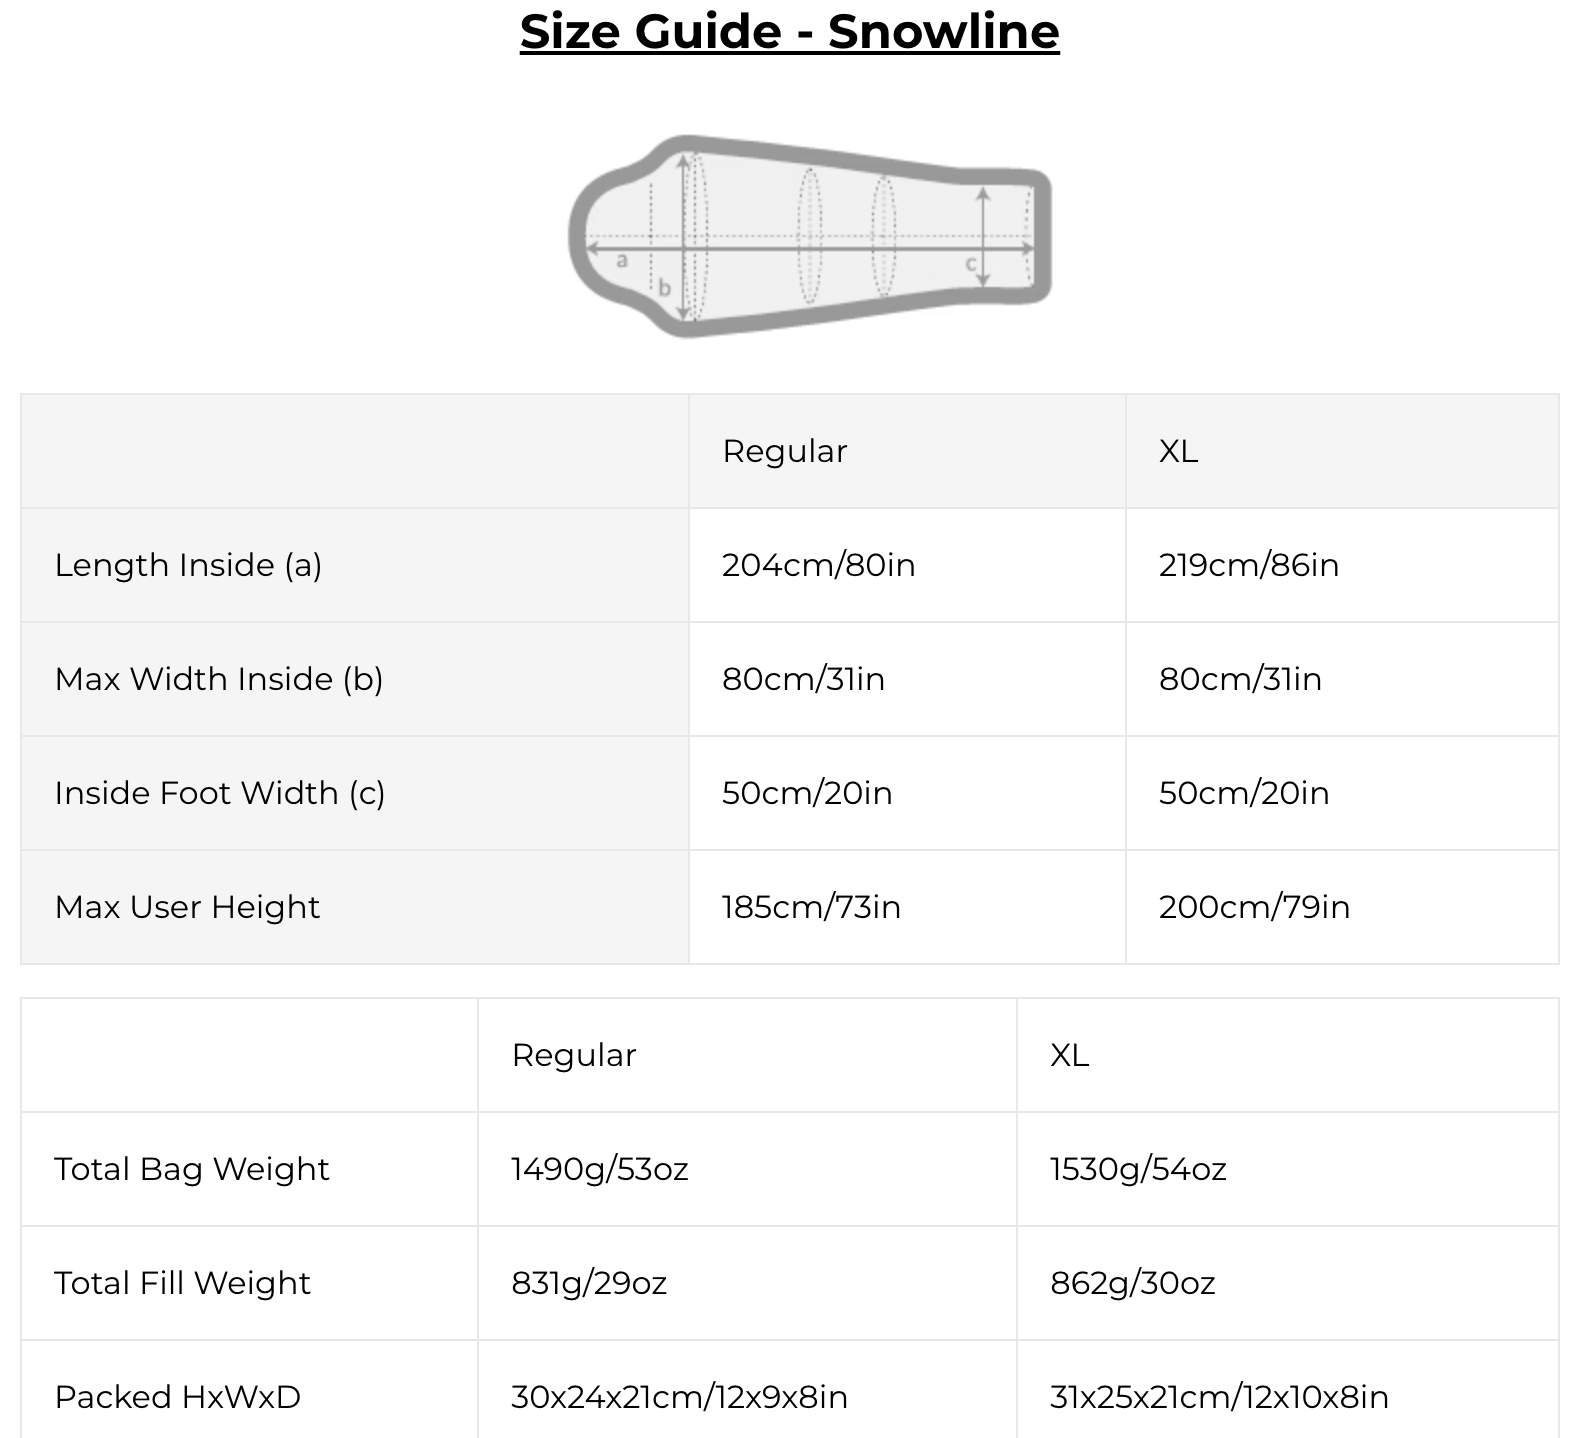Click the "b" width label in diagram

pos(664,289)
